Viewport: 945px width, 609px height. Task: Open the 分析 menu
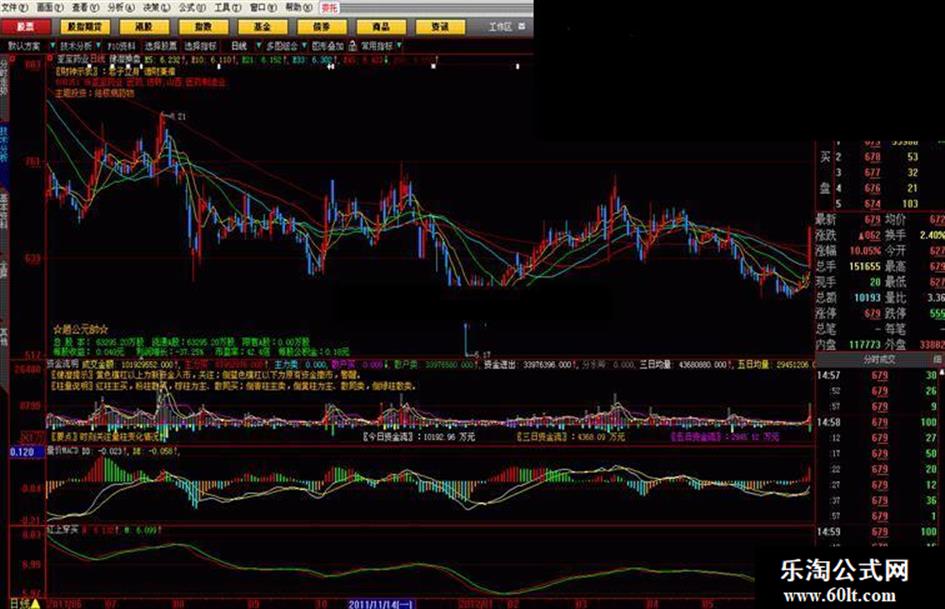[x=120, y=7]
